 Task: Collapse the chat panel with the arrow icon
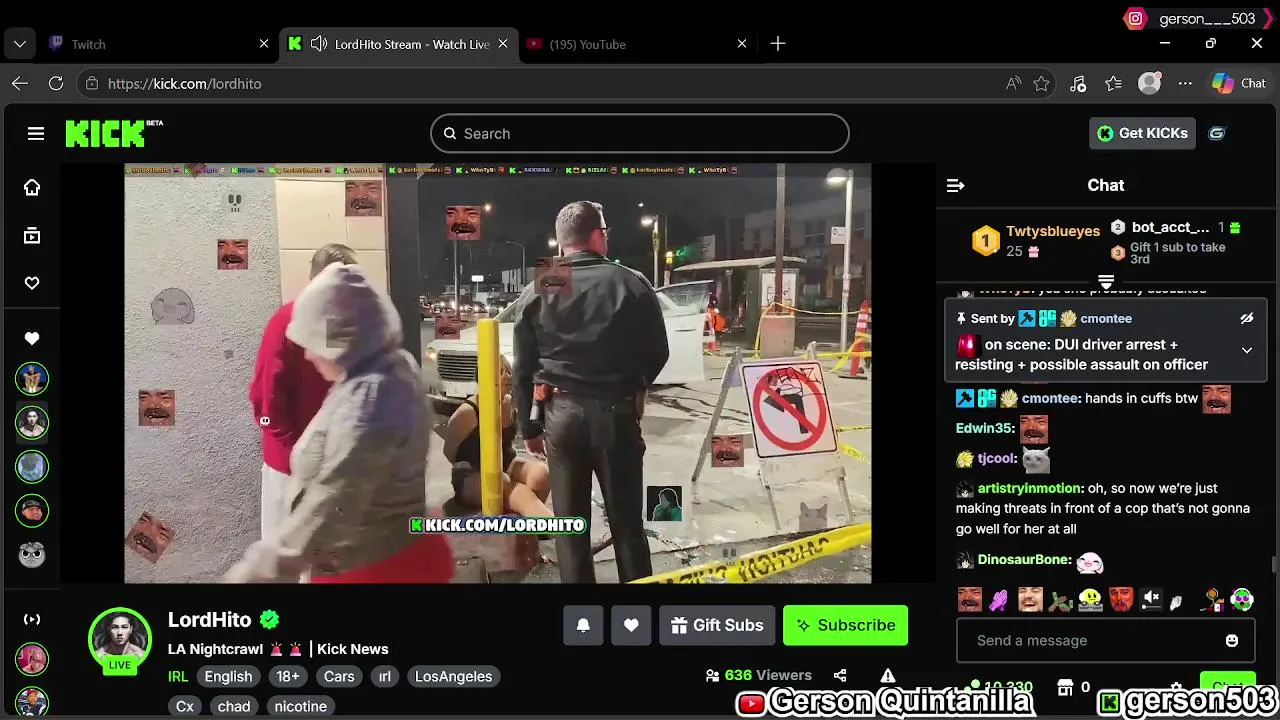pyautogui.click(x=955, y=185)
